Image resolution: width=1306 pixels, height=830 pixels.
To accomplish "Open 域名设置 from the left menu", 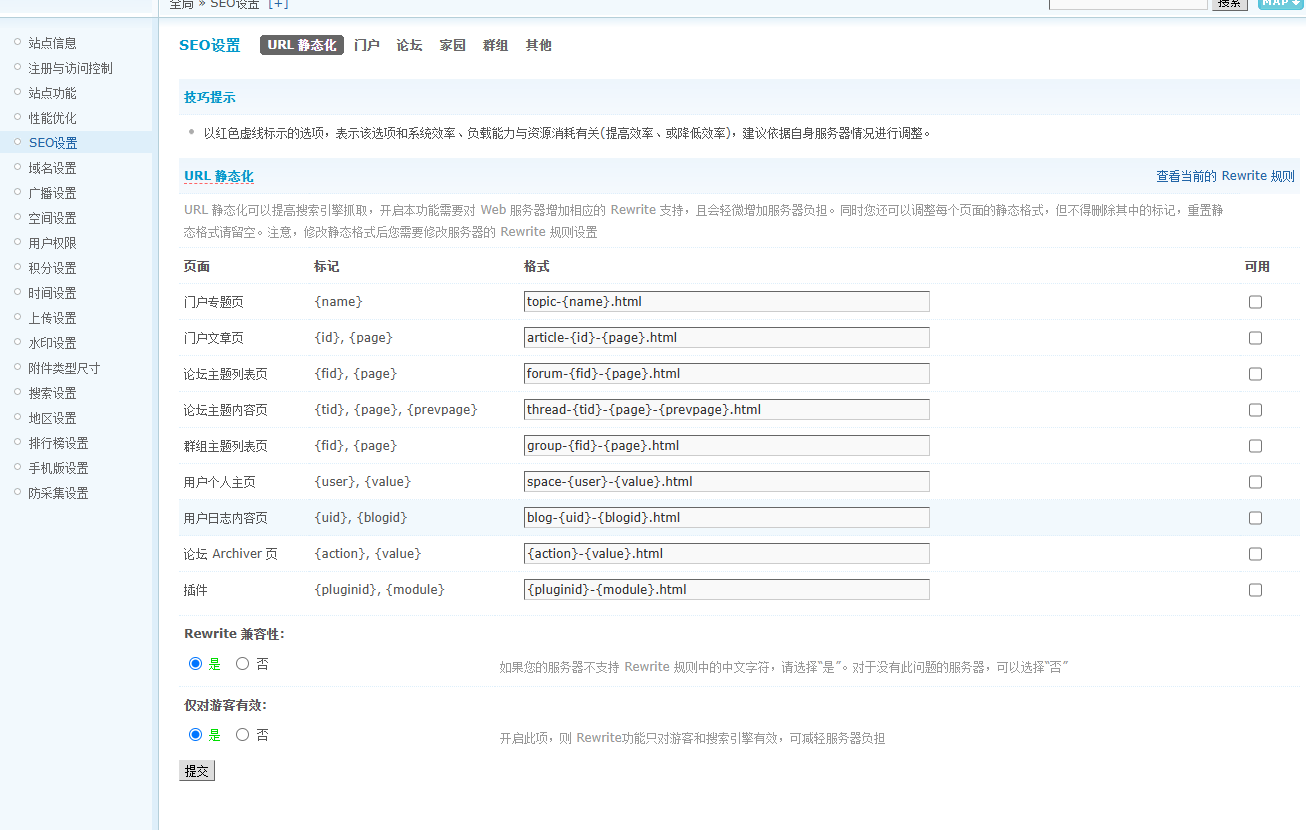I will pyautogui.click(x=52, y=168).
